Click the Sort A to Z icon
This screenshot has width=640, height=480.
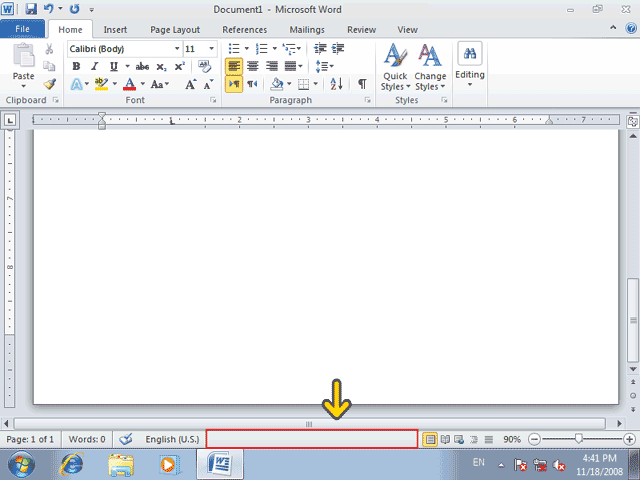tap(336, 84)
